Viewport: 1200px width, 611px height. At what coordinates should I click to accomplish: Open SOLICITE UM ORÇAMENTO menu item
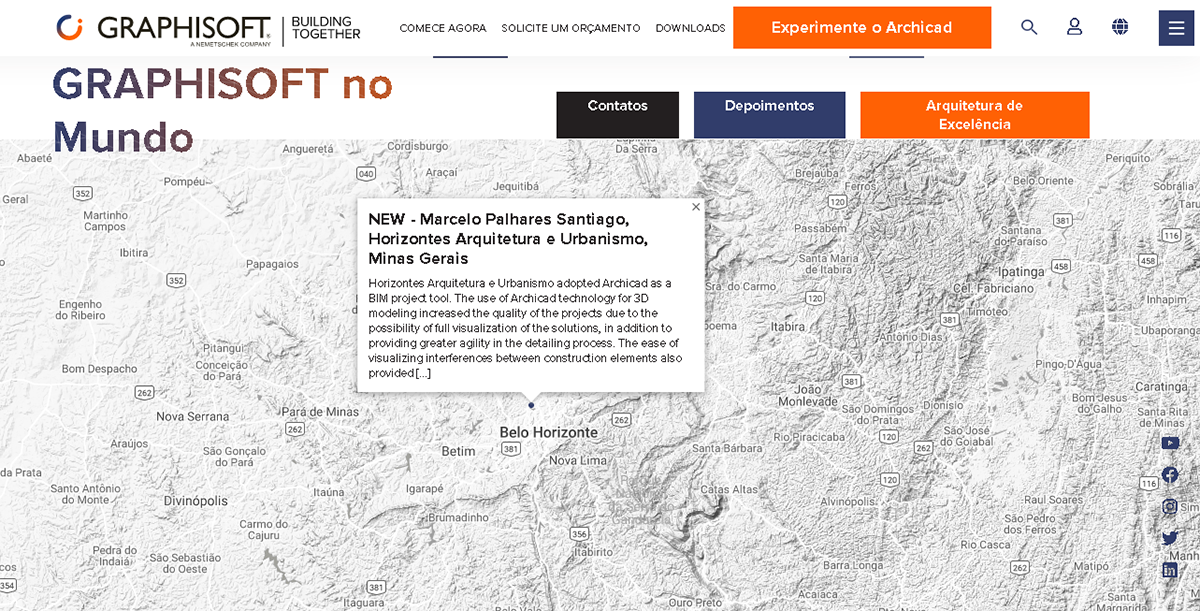click(x=571, y=28)
